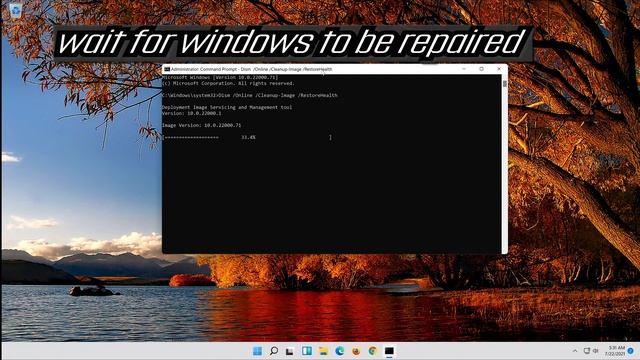Click the DISM progress percentage text
Image resolution: width=640 pixels, height=360 pixels.
click(248, 138)
